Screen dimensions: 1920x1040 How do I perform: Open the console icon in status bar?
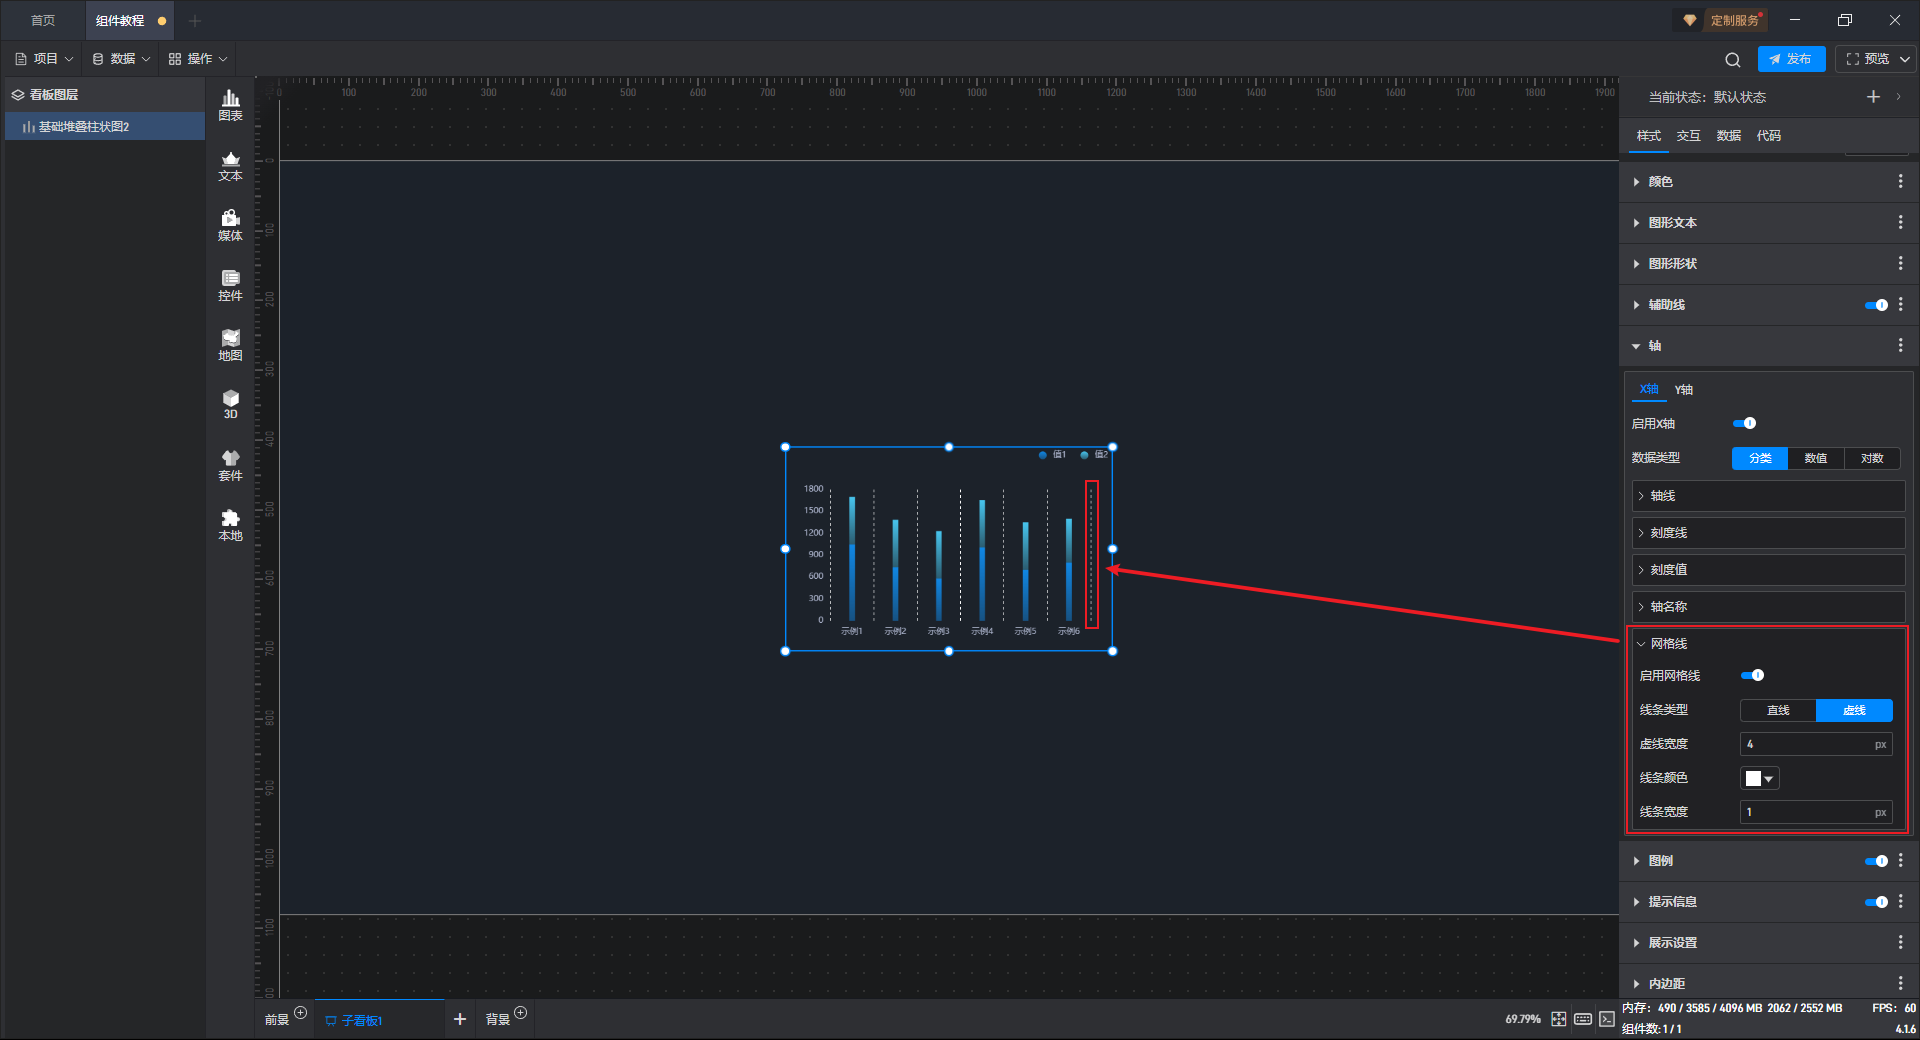coord(1607,1019)
